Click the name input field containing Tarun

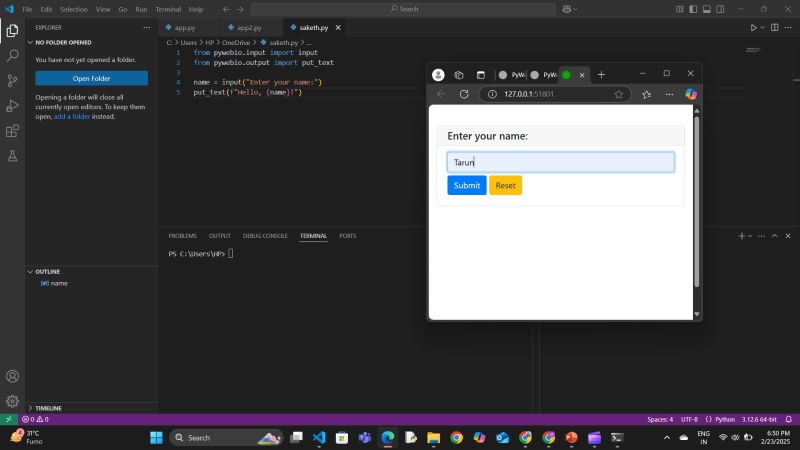561,162
